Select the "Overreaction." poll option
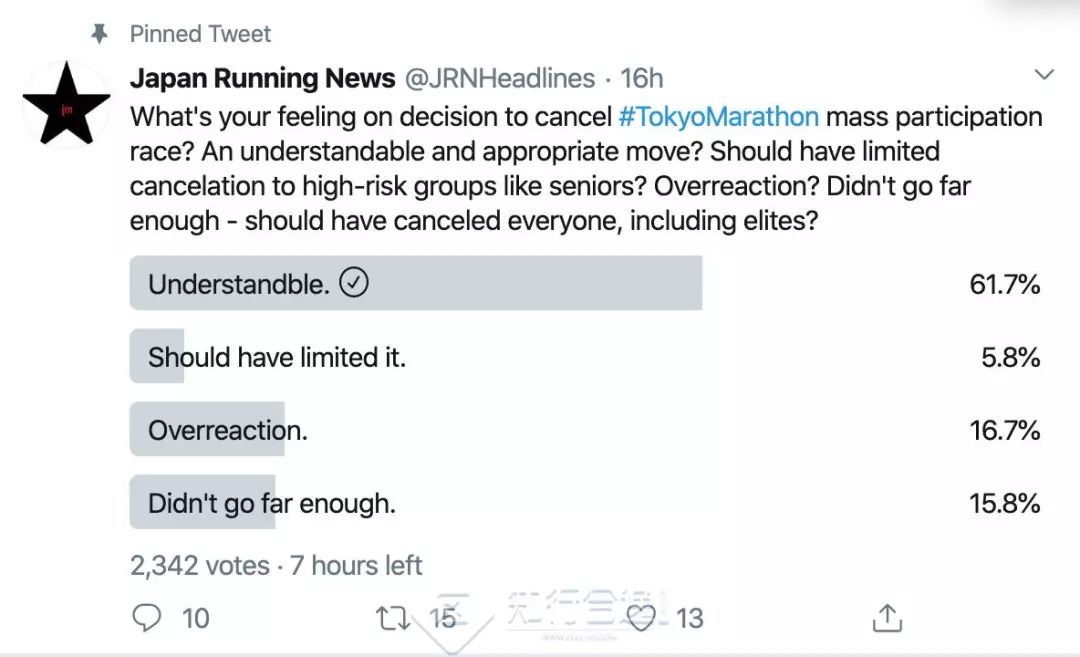The height and width of the screenshot is (657, 1080). (227, 431)
